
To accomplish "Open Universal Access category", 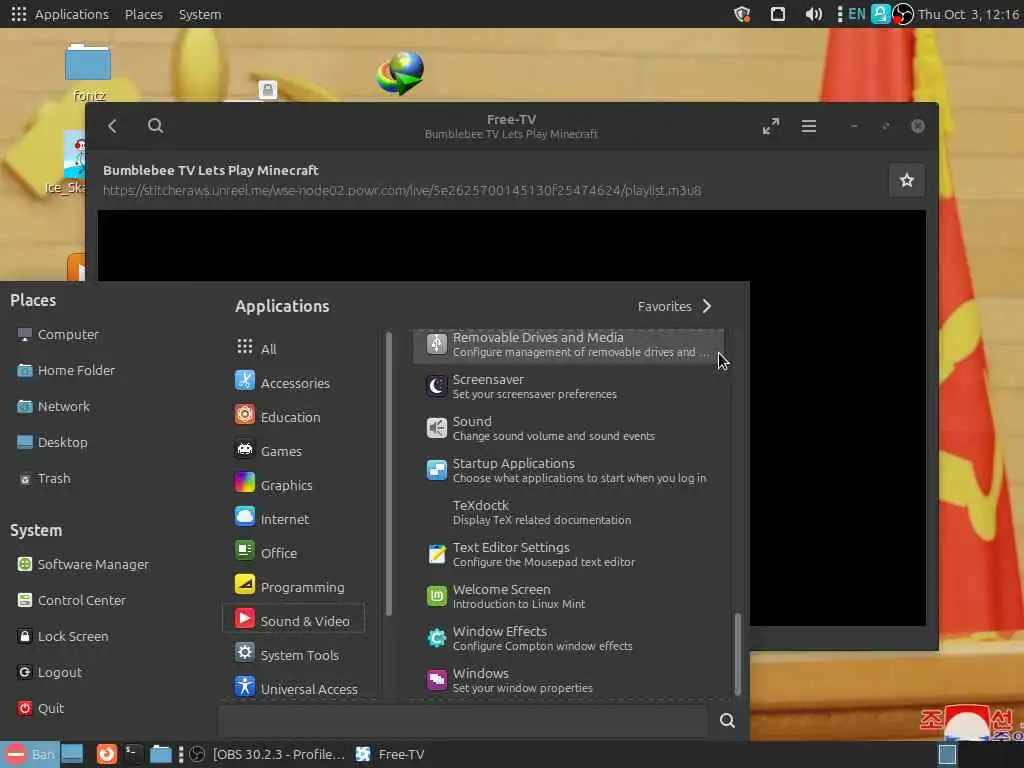I will click(x=296, y=688).
